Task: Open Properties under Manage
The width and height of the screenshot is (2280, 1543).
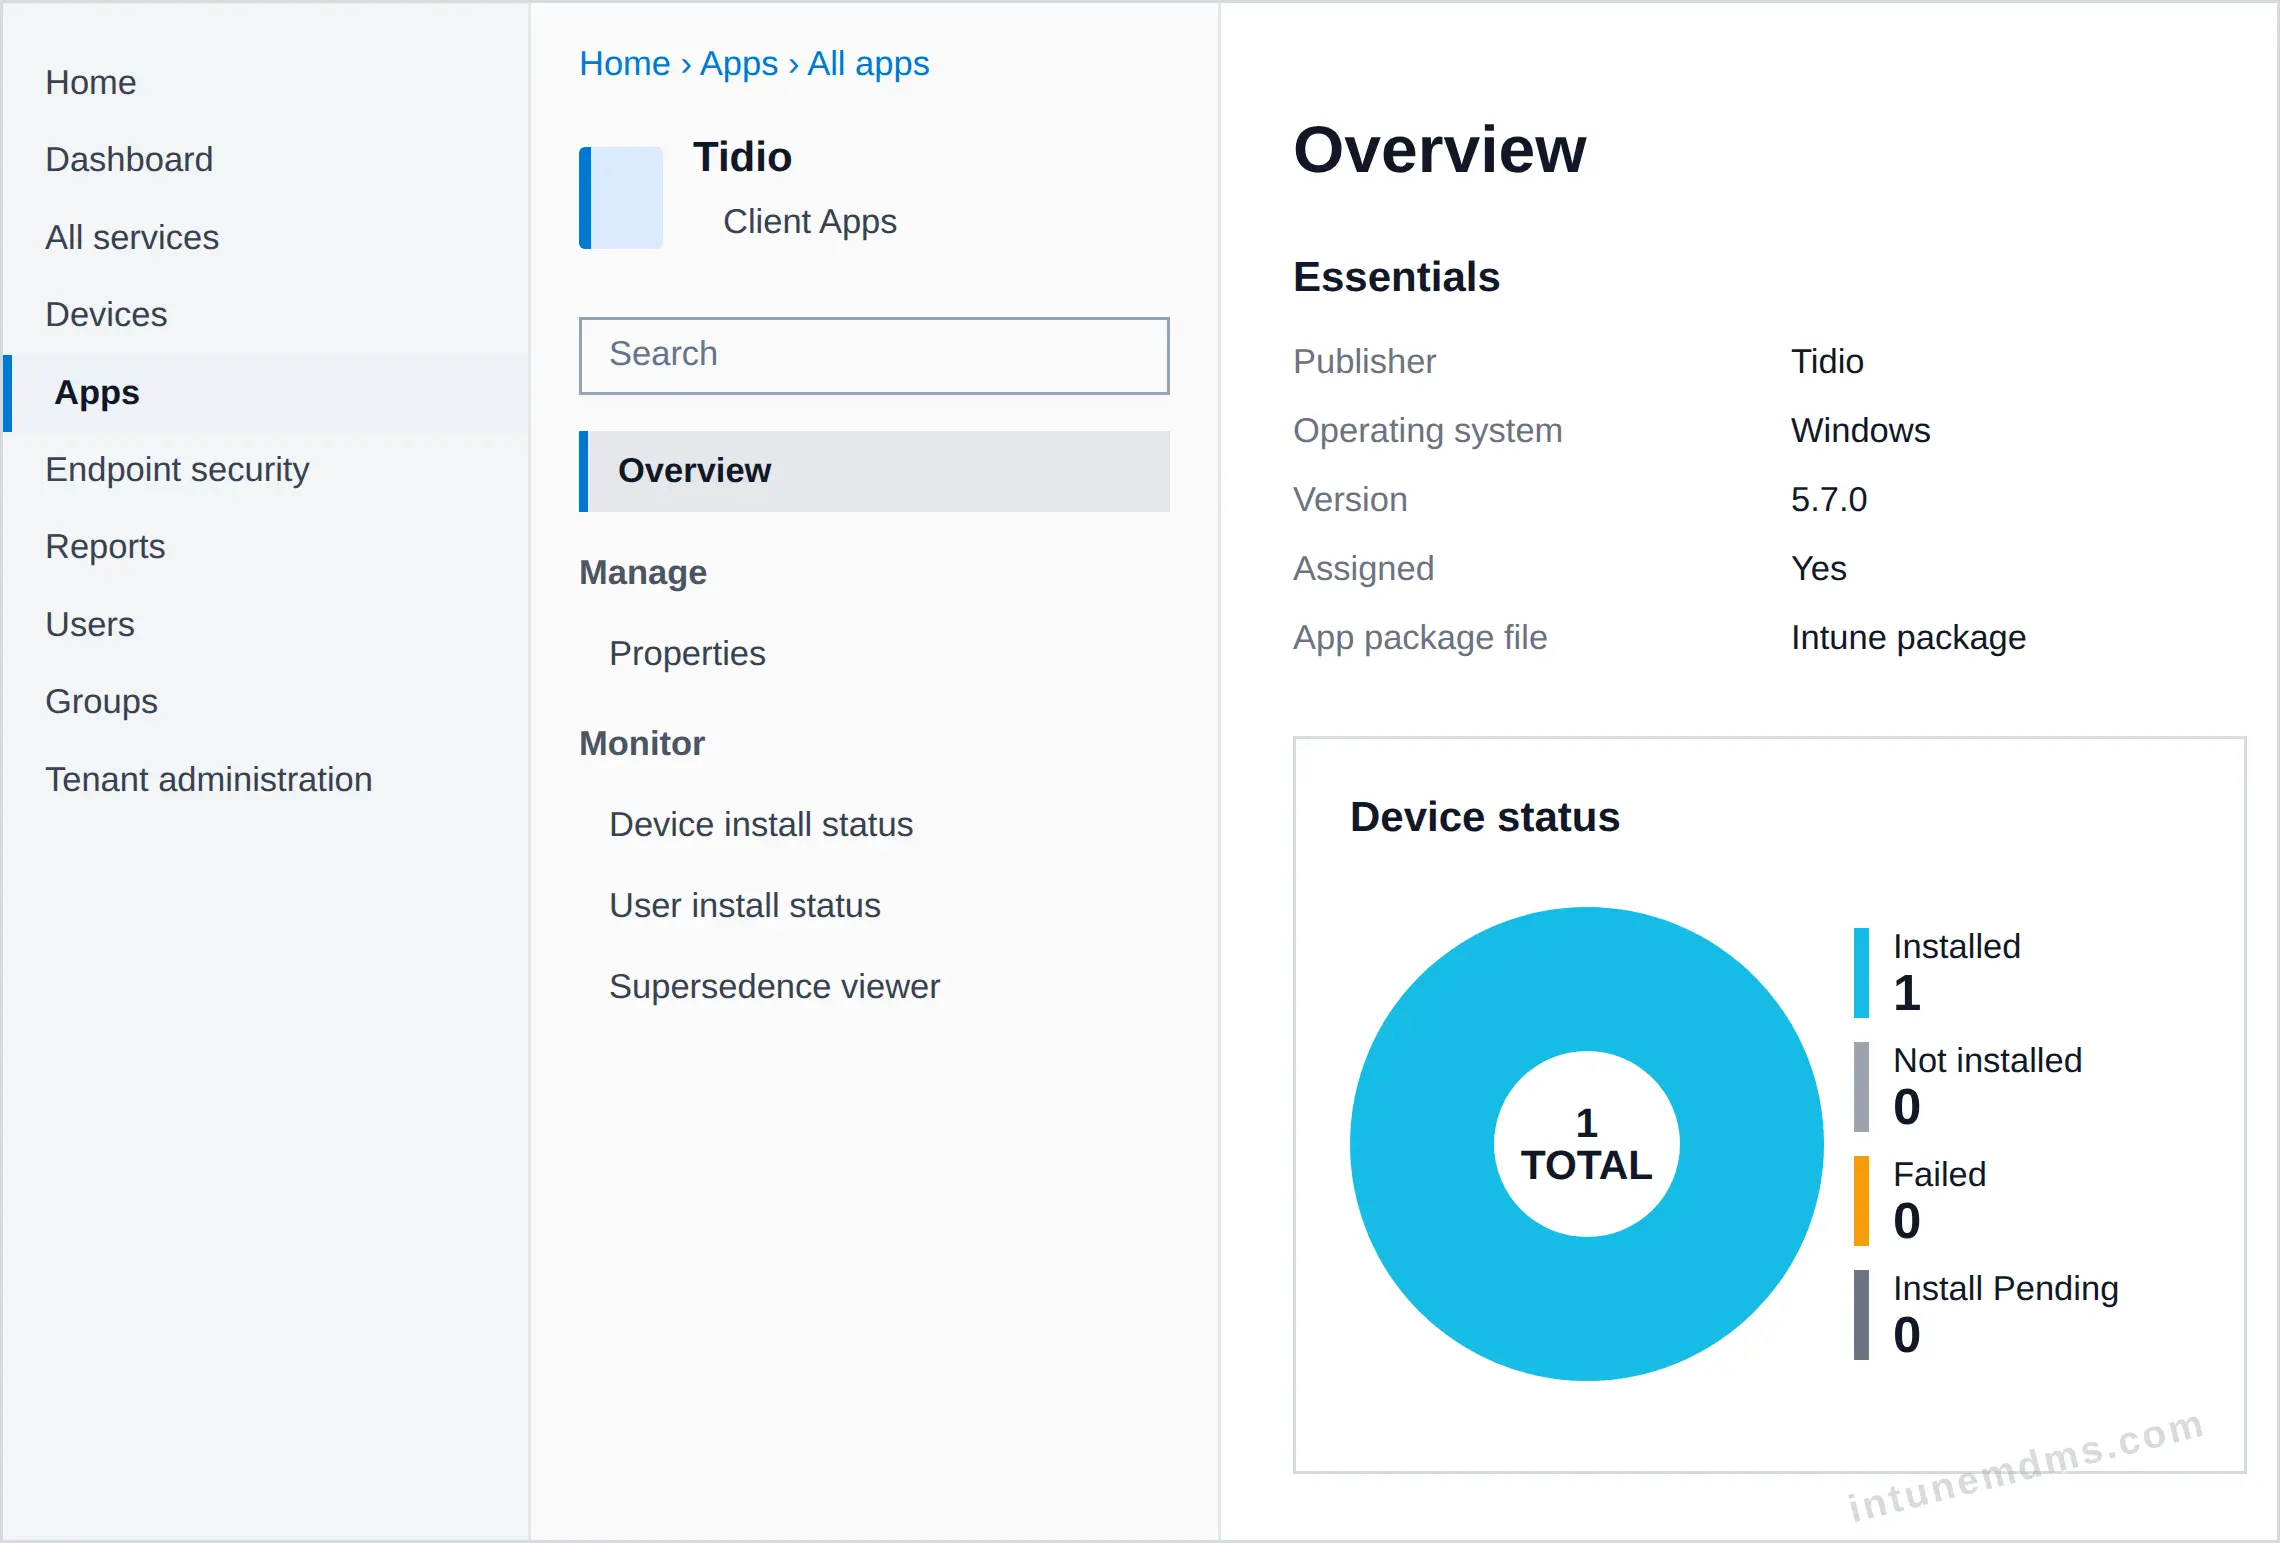Action: 687,653
